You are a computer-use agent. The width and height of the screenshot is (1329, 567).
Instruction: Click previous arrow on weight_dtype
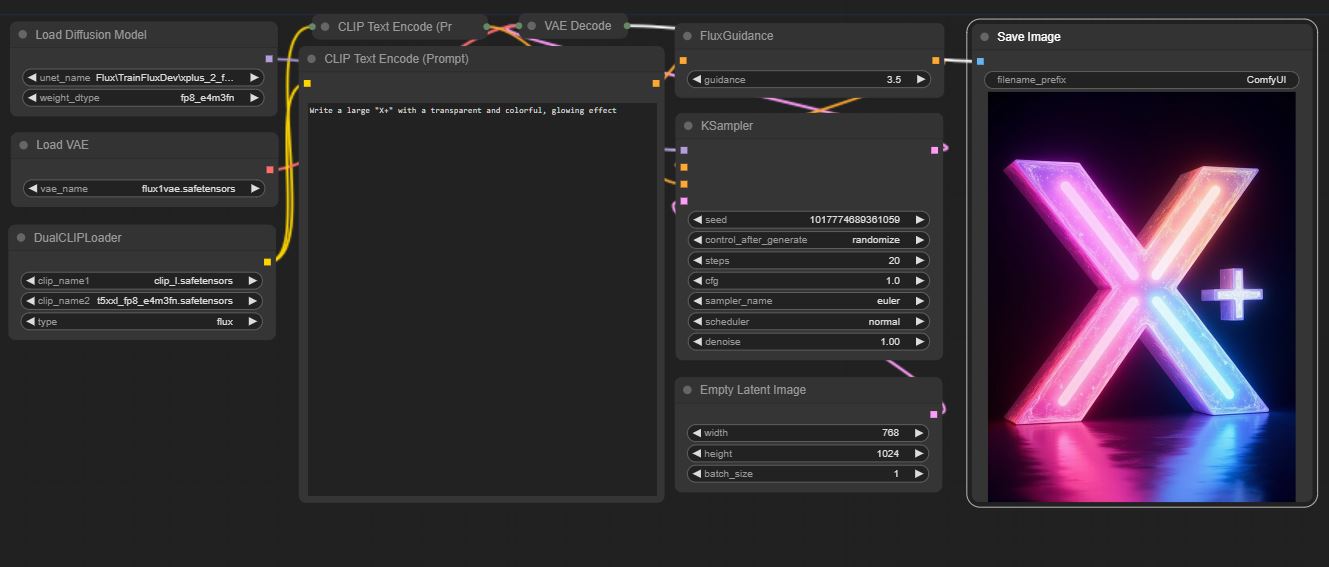(31, 98)
